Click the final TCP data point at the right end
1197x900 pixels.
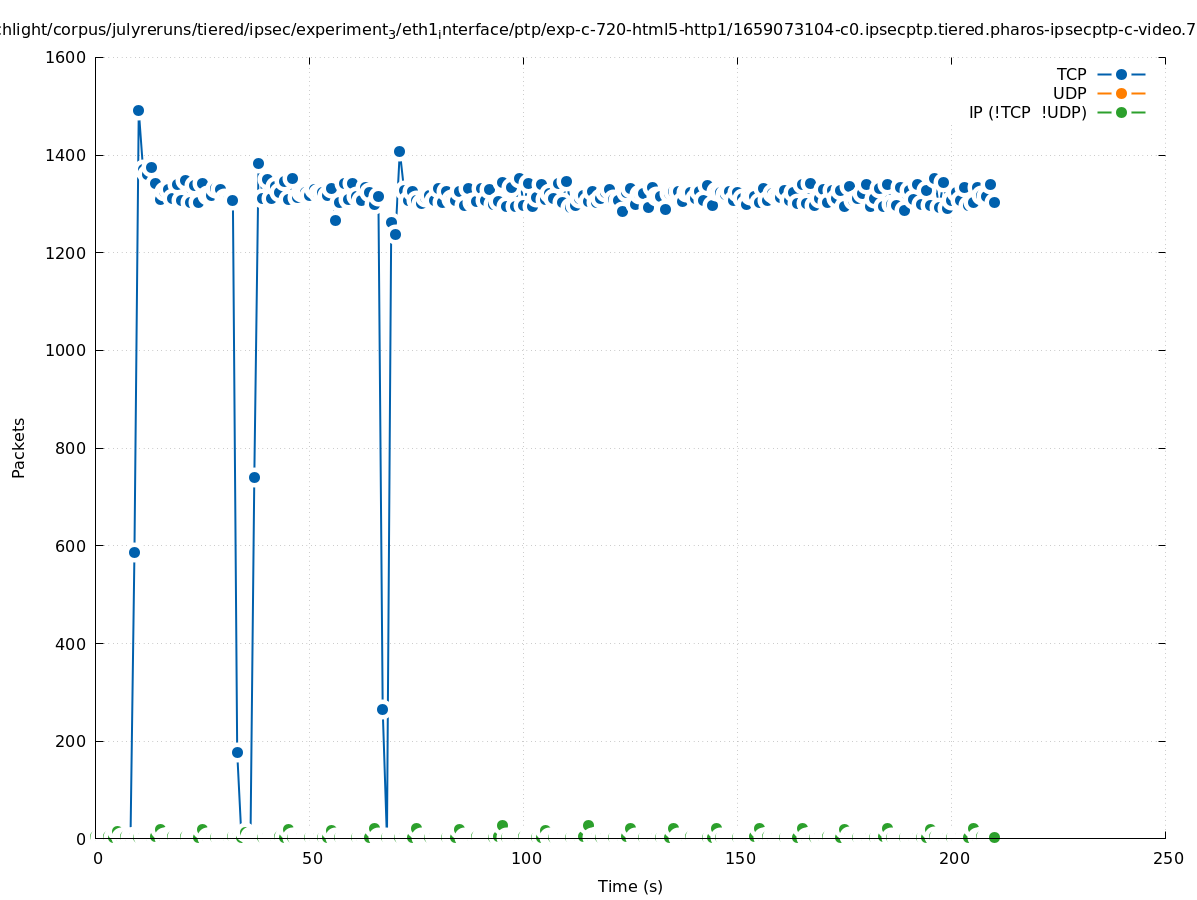(994, 202)
